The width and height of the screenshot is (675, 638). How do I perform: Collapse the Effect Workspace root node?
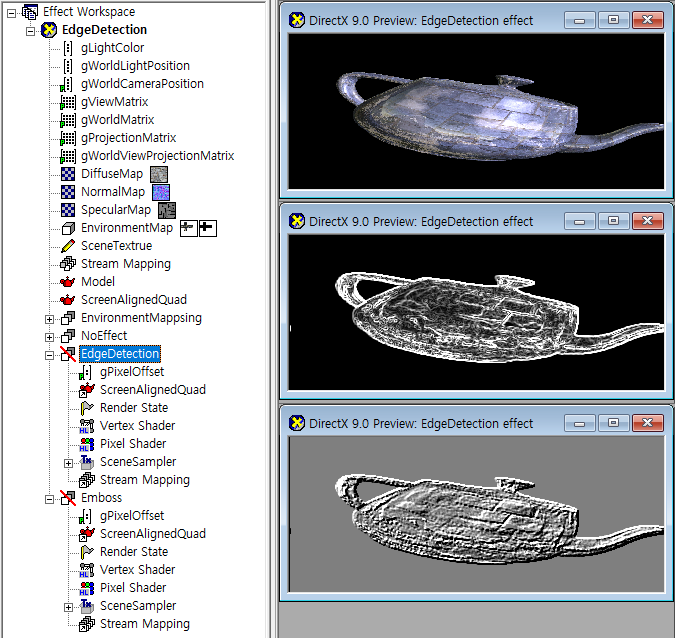(x=12, y=13)
